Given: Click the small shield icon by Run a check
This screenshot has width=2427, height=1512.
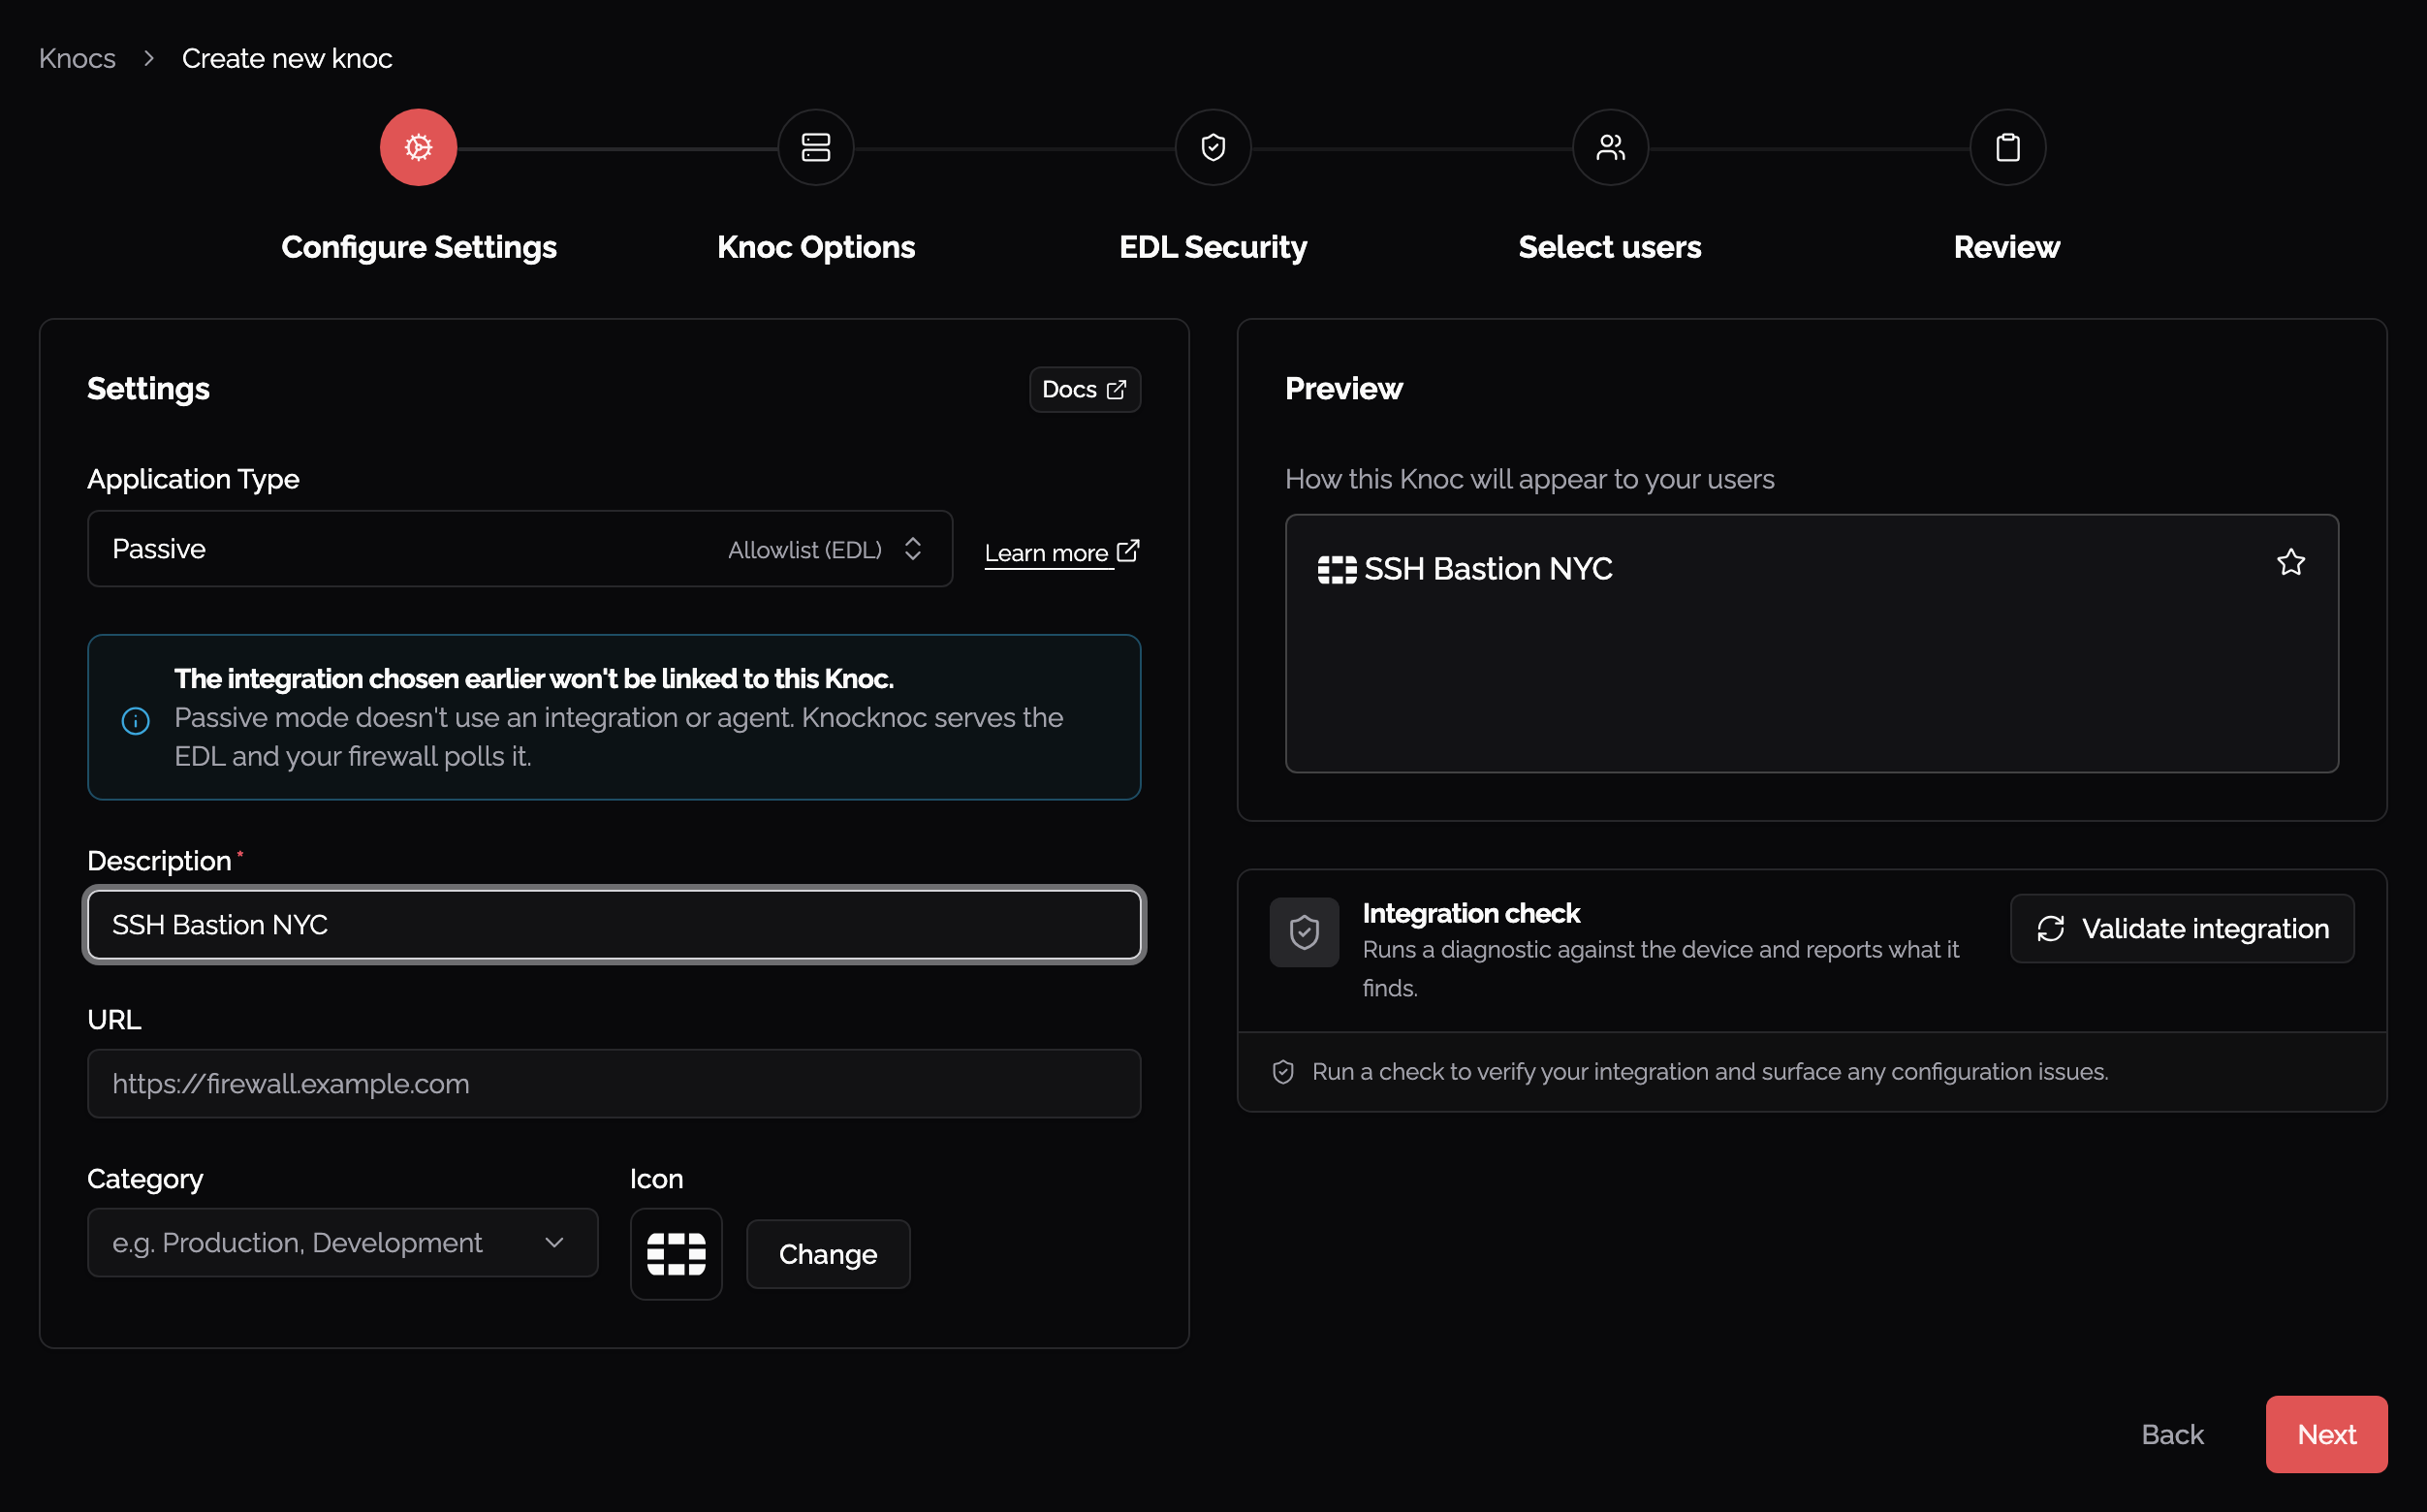Looking at the screenshot, I should pos(1282,1072).
